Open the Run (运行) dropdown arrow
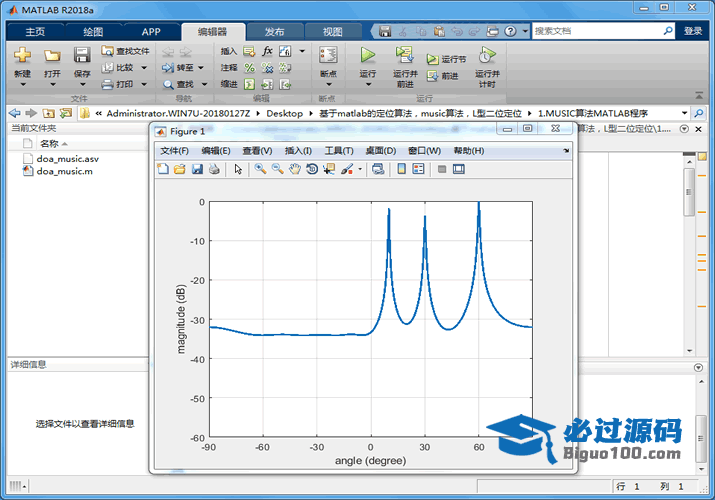Image resolution: width=715 pixels, height=500 pixels. pos(368,84)
